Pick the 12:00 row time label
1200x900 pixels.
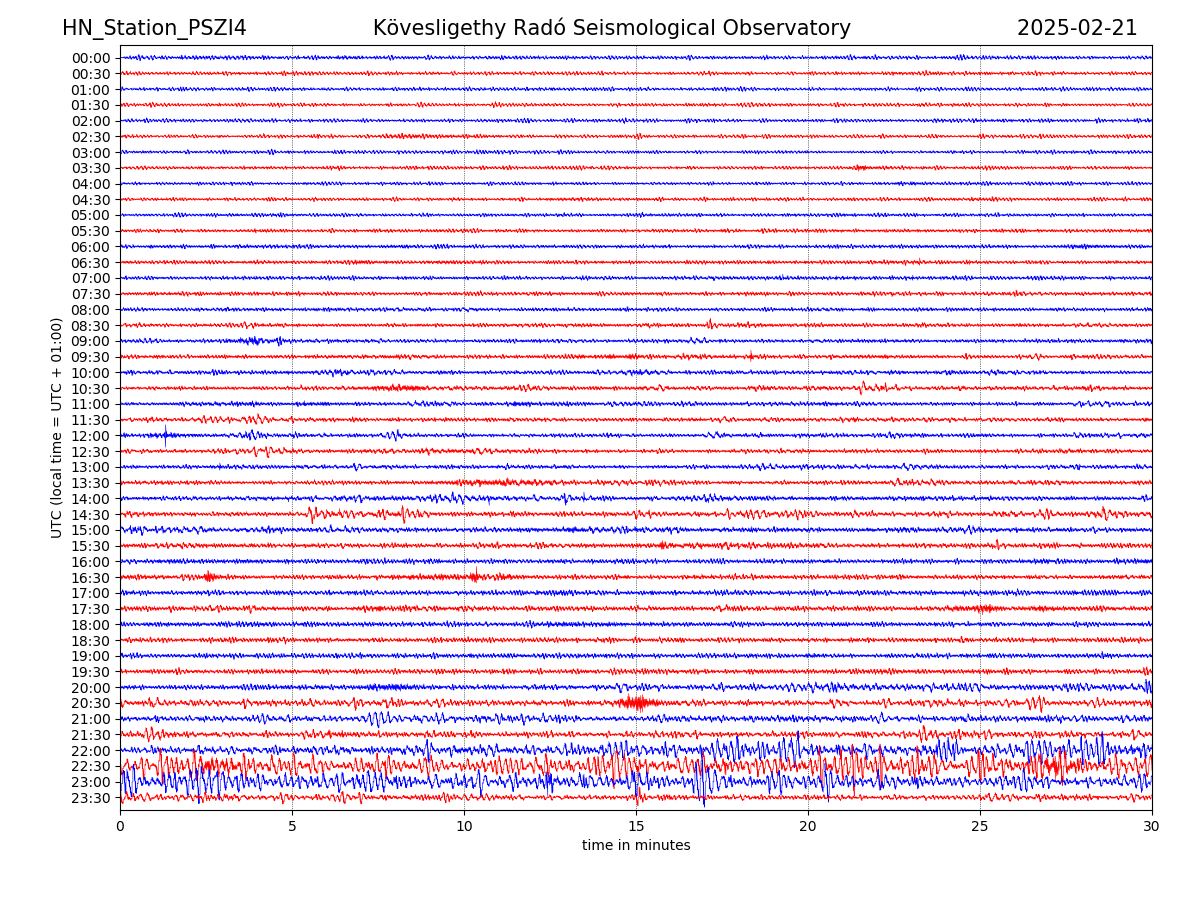91,436
